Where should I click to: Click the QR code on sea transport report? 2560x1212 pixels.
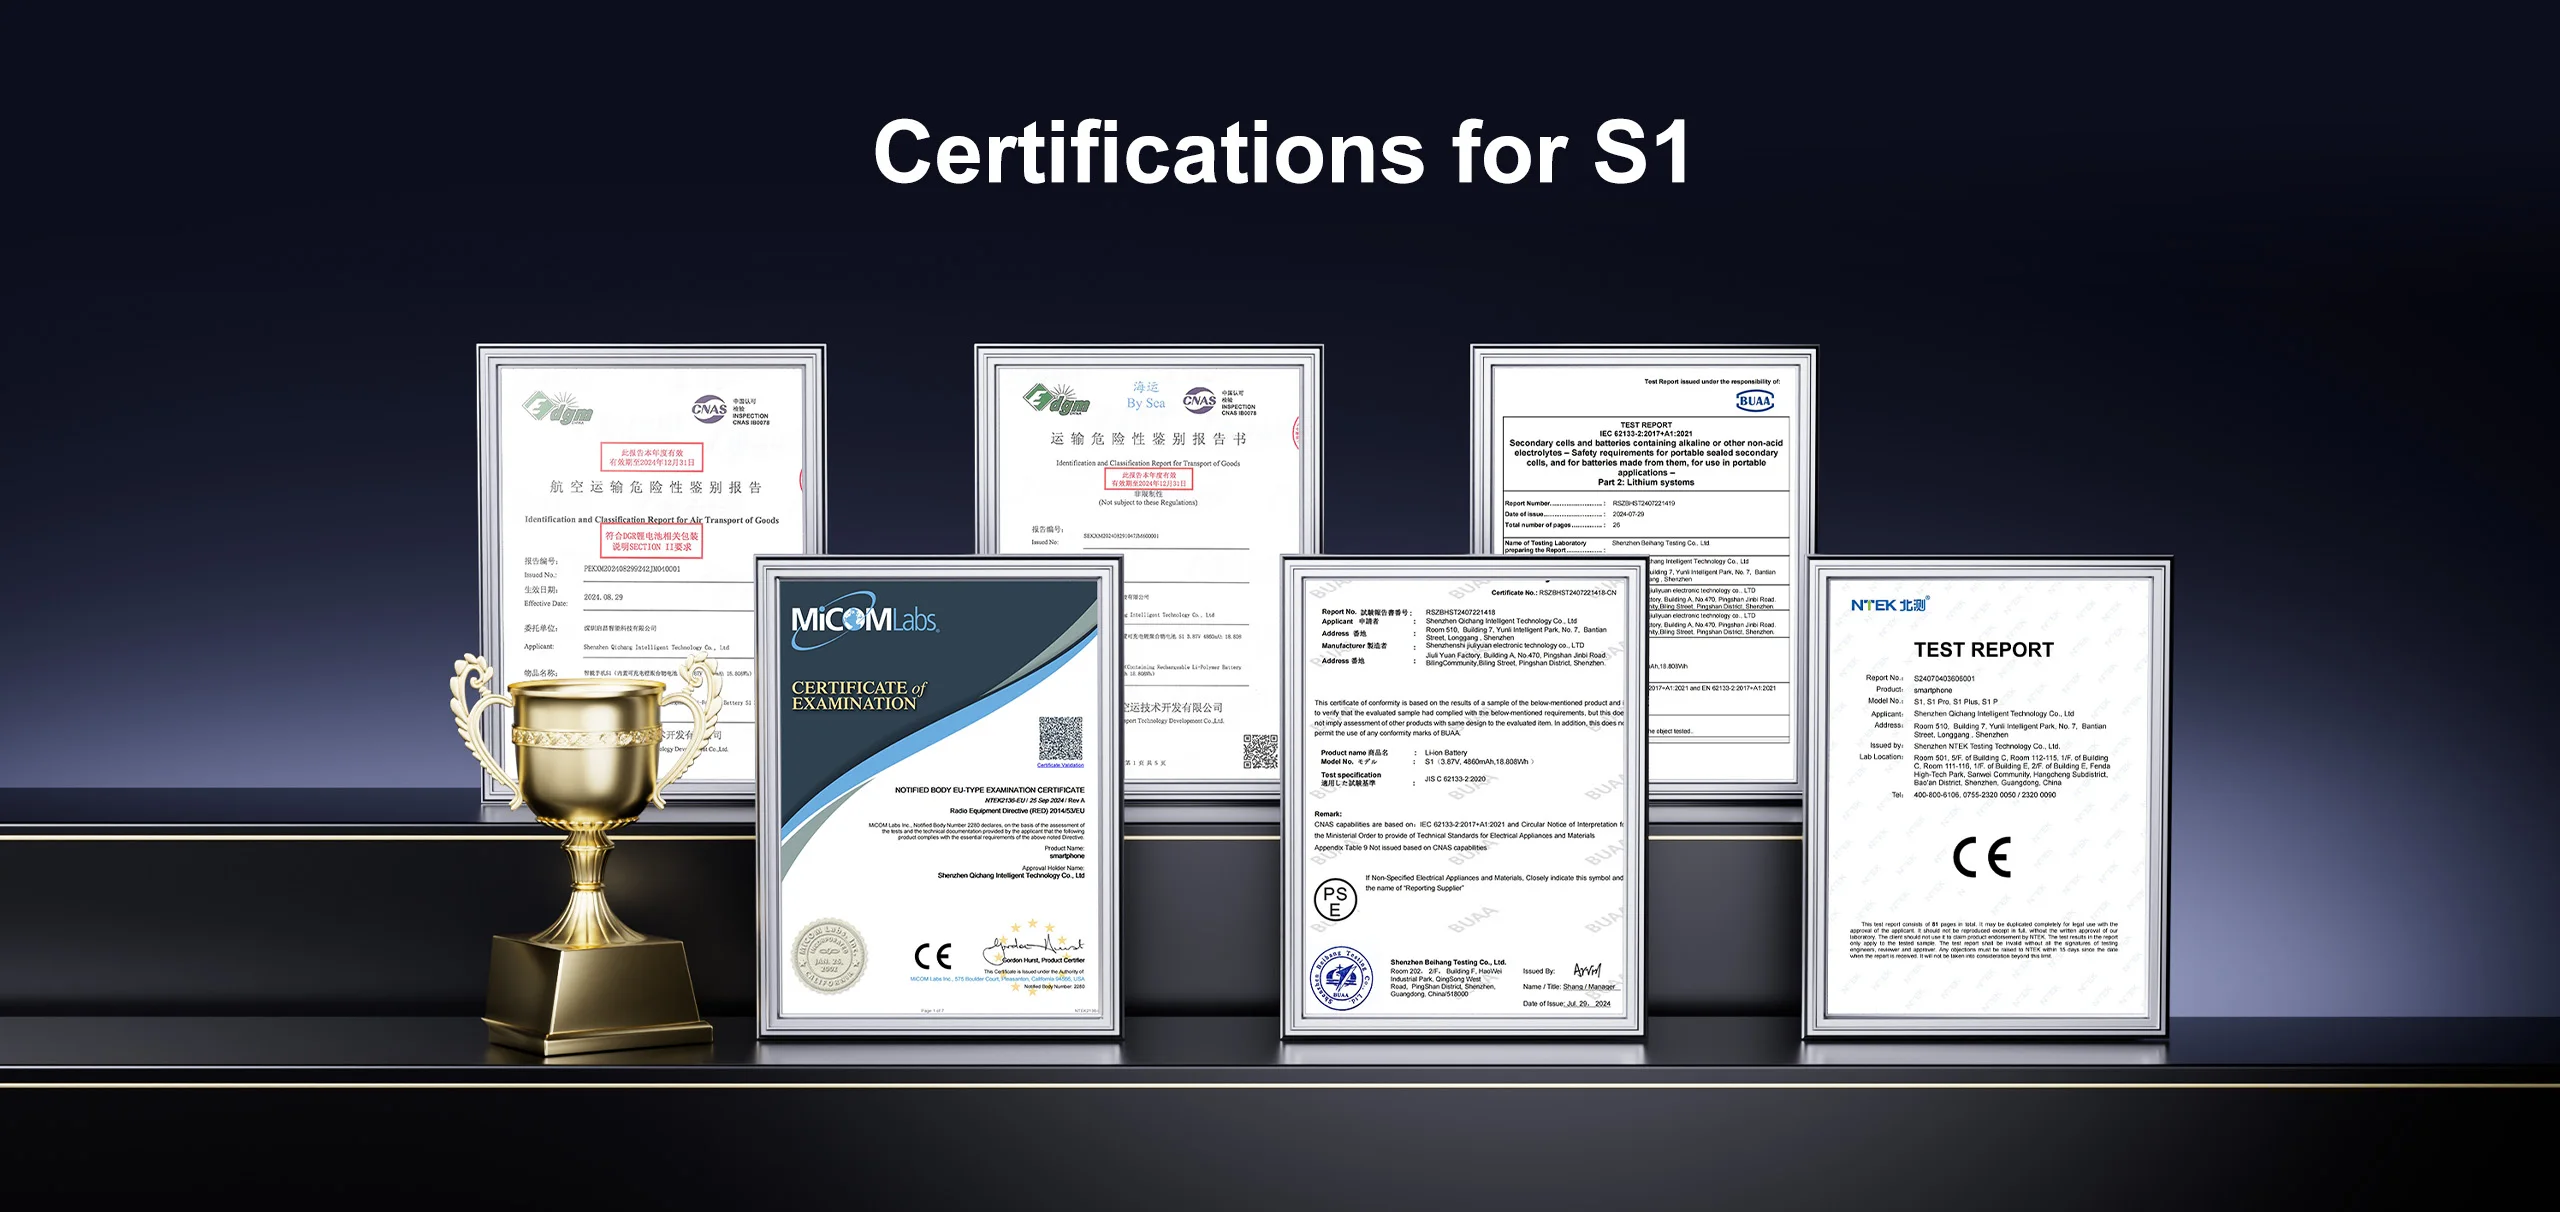pos(1260,750)
